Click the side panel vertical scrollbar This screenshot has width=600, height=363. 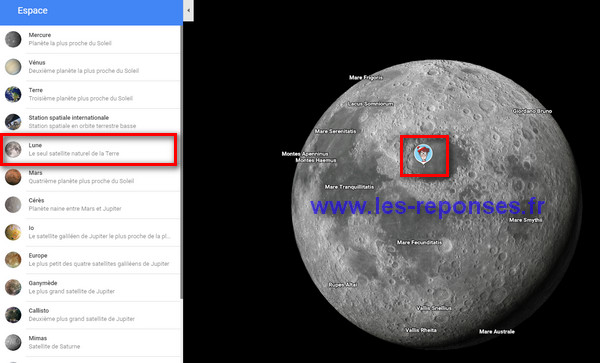tap(181, 161)
